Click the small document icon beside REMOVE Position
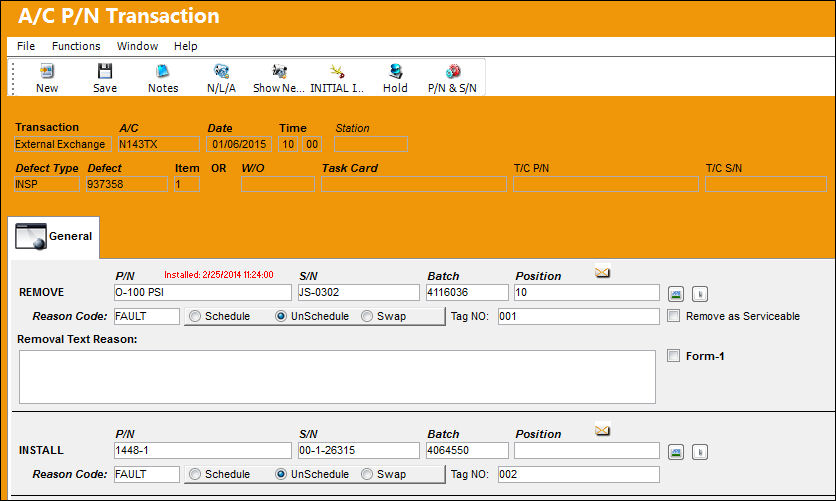This screenshot has width=836, height=501. coord(700,294)
